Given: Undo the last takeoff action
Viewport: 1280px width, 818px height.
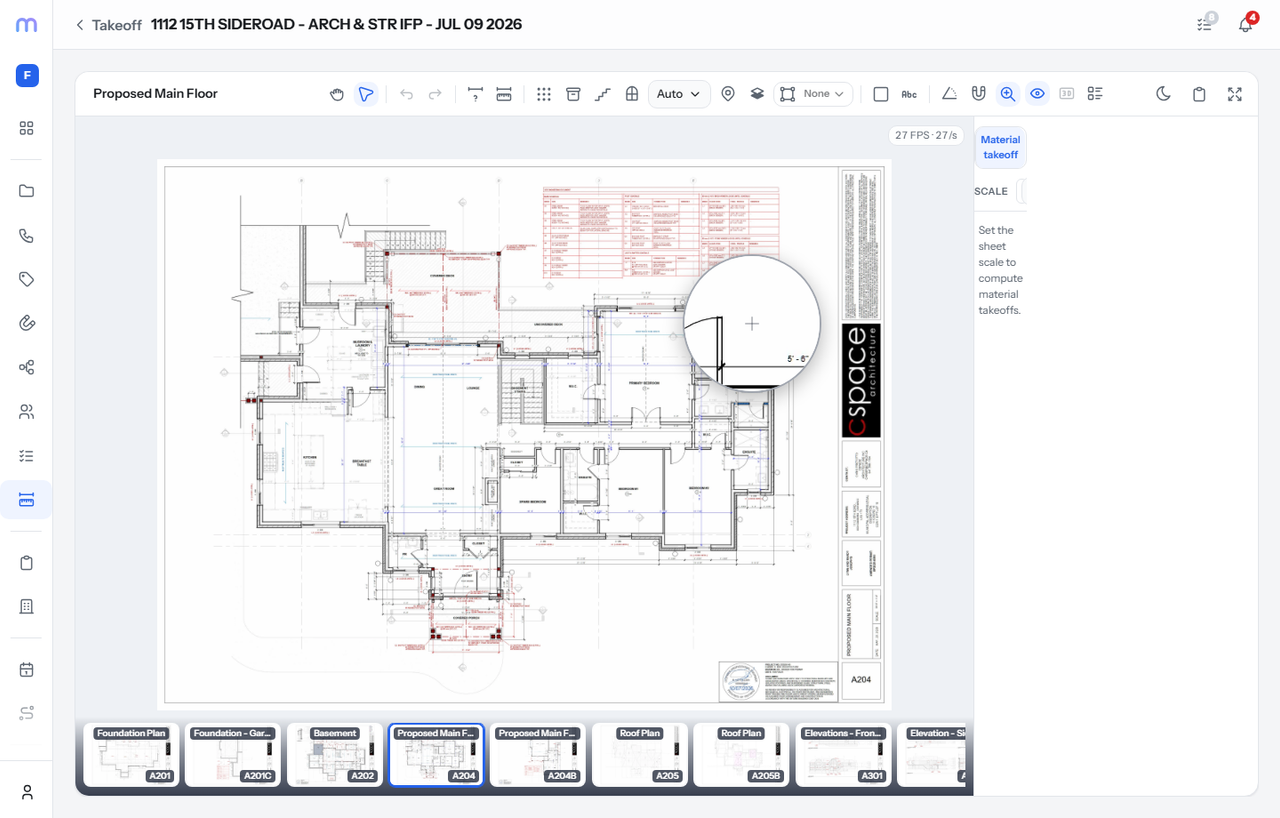Looking at the screenshot, I should point(407,94).
